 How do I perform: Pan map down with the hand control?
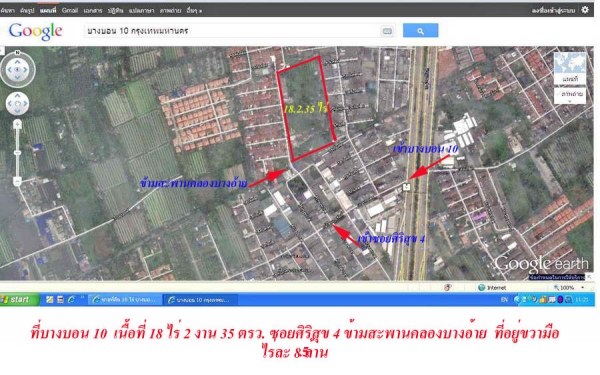pos(17,111)
